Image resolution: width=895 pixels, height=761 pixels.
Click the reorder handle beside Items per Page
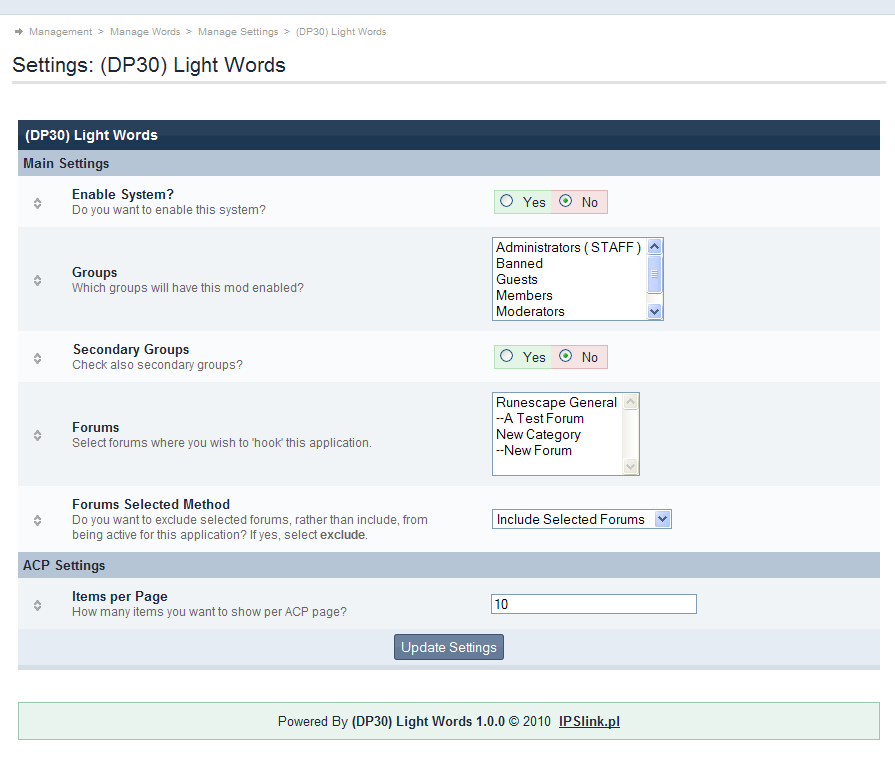pos(37,605)
